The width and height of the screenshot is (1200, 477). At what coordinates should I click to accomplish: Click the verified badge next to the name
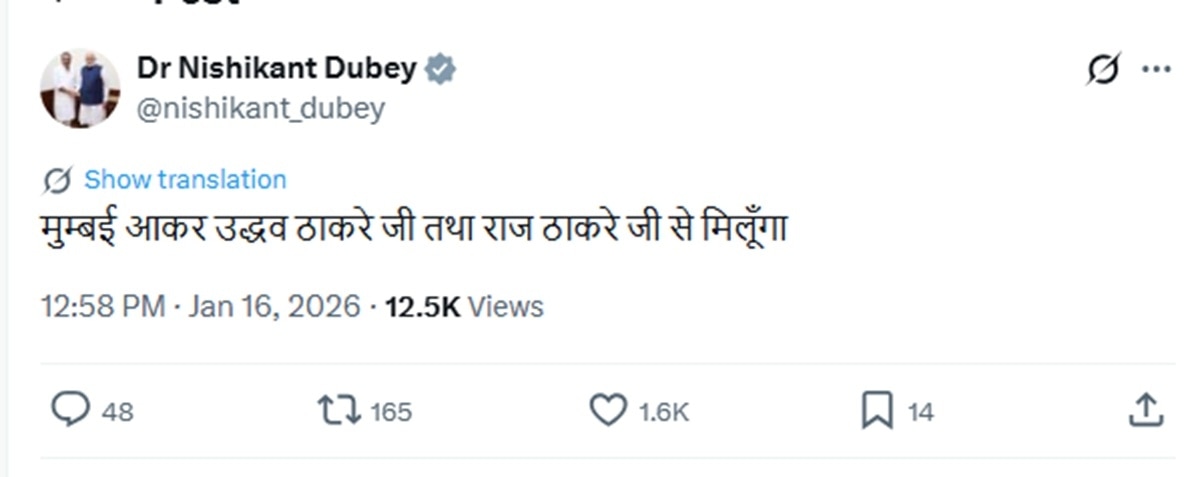(x=441, y=69)
